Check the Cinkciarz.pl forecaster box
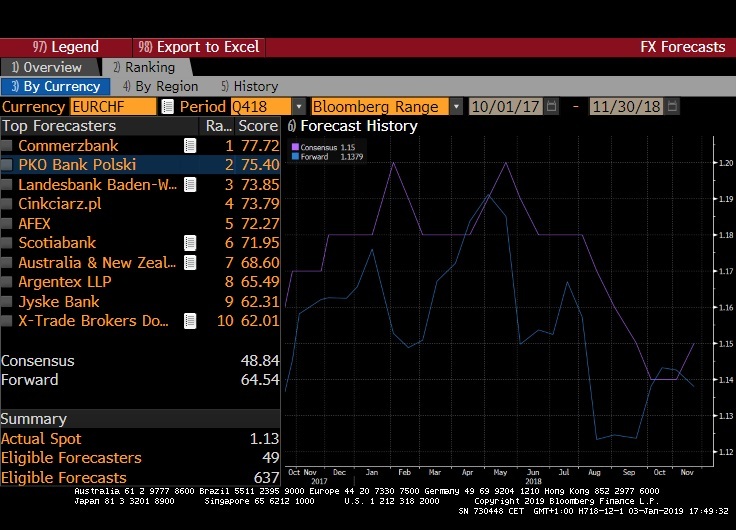The image size is (736, 530). pos(8,204)
